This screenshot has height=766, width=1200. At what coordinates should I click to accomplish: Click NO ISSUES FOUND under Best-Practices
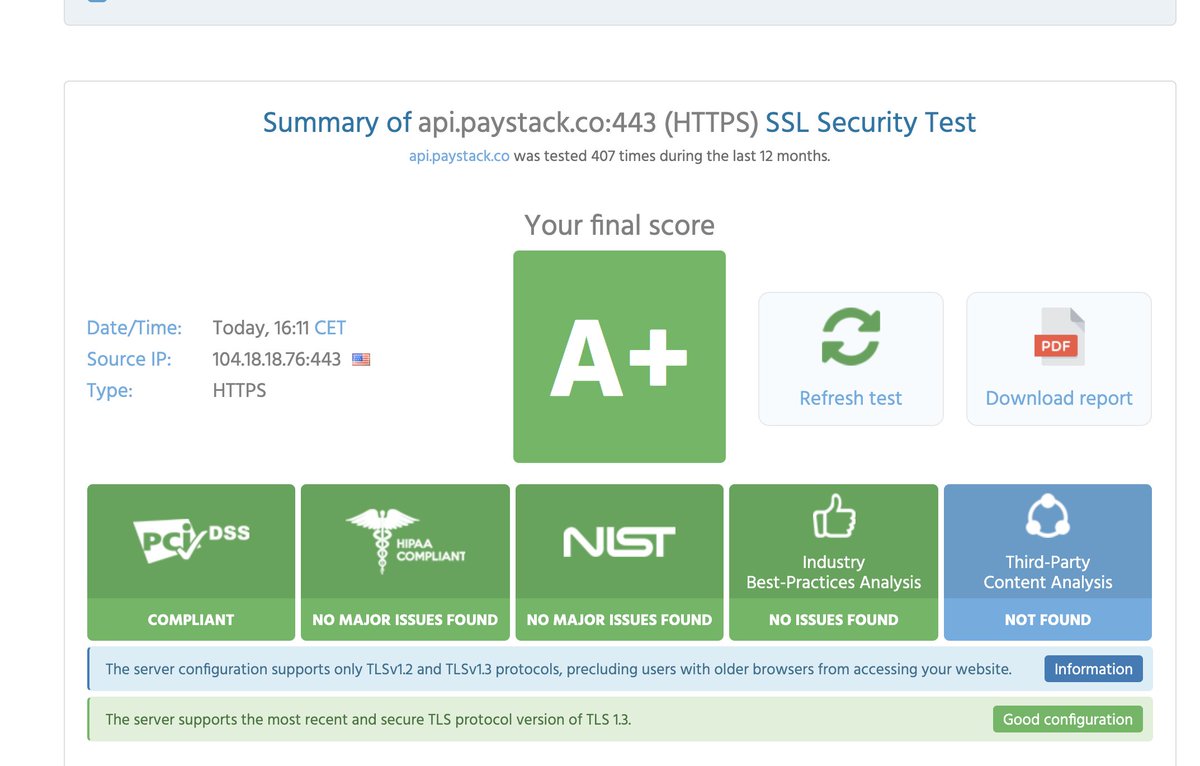(834, 620)
